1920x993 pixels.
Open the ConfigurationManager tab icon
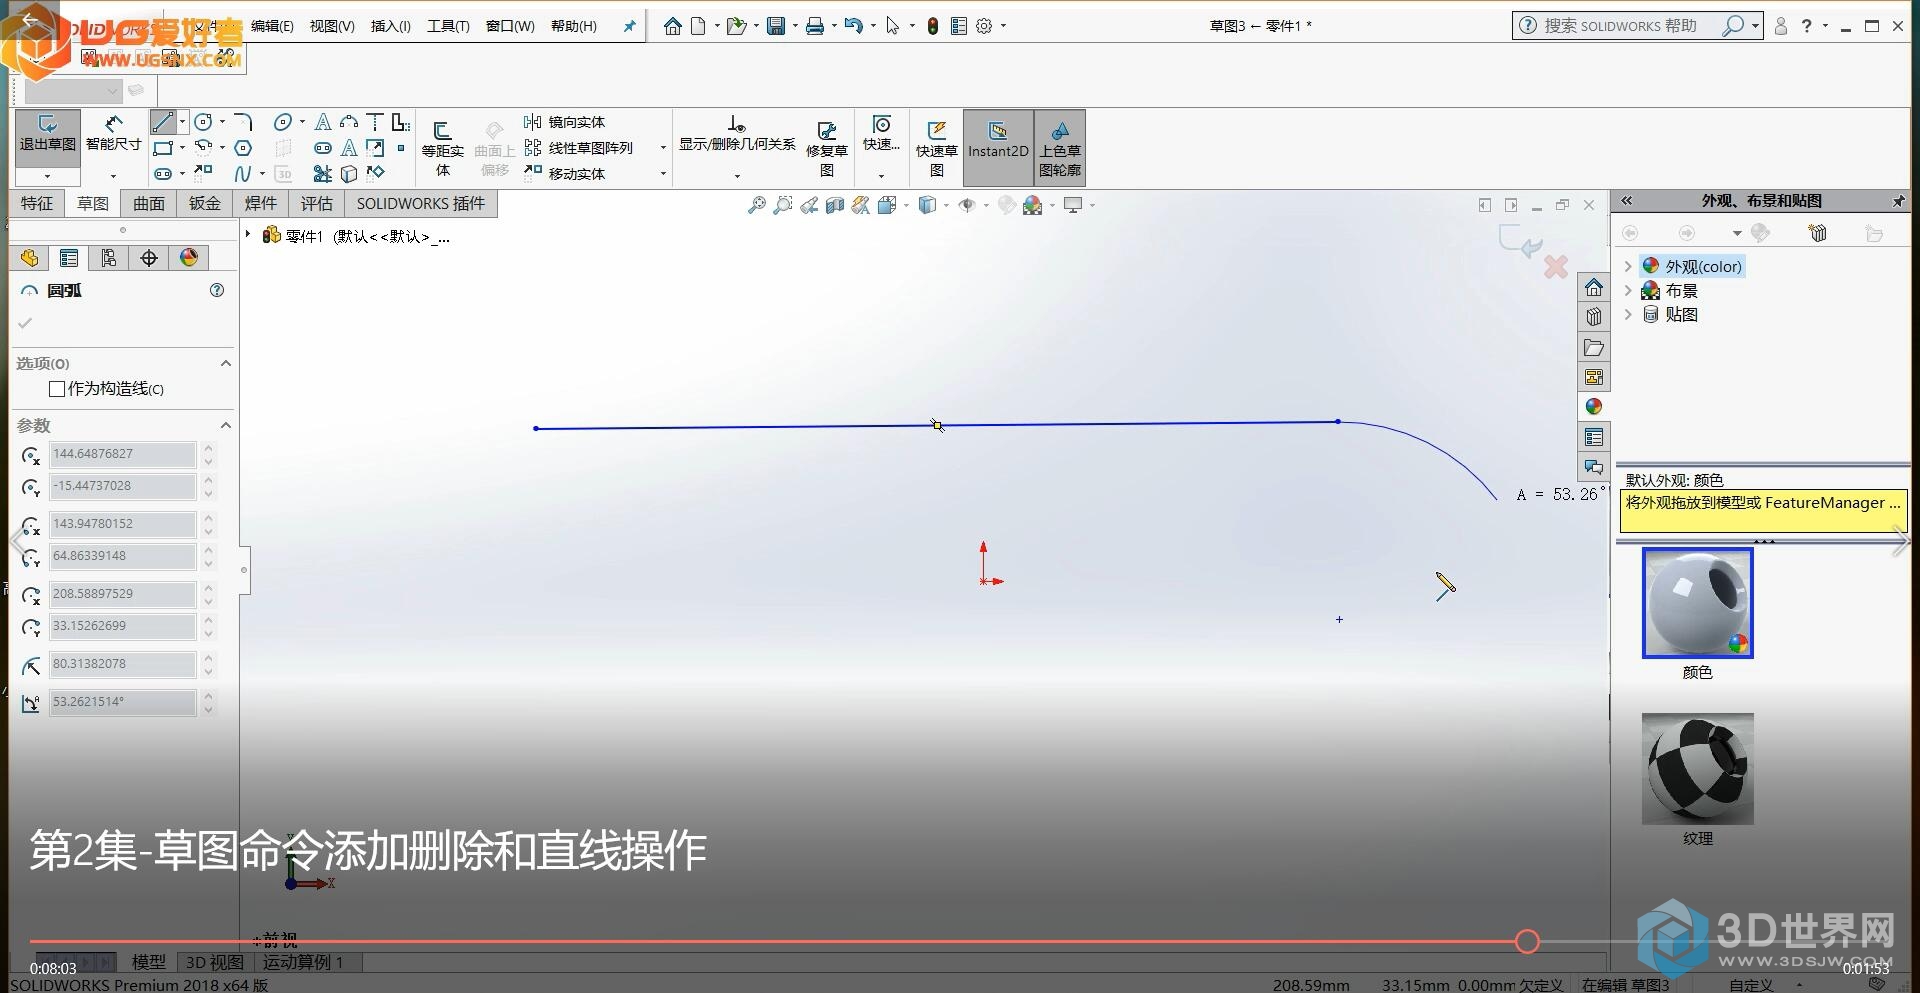109,258
